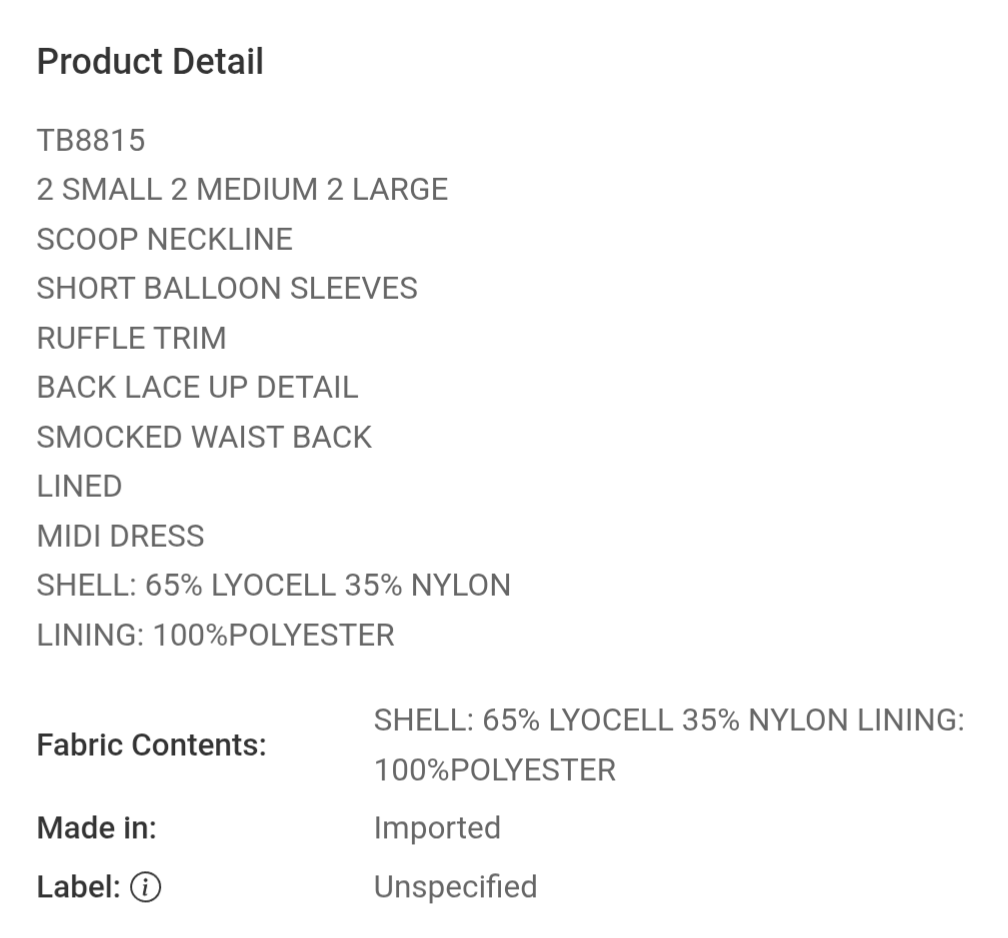The height and width of the screenshot is (938, 1008).
Task: Click the Fabric Contents label
Action: (152, 745)
